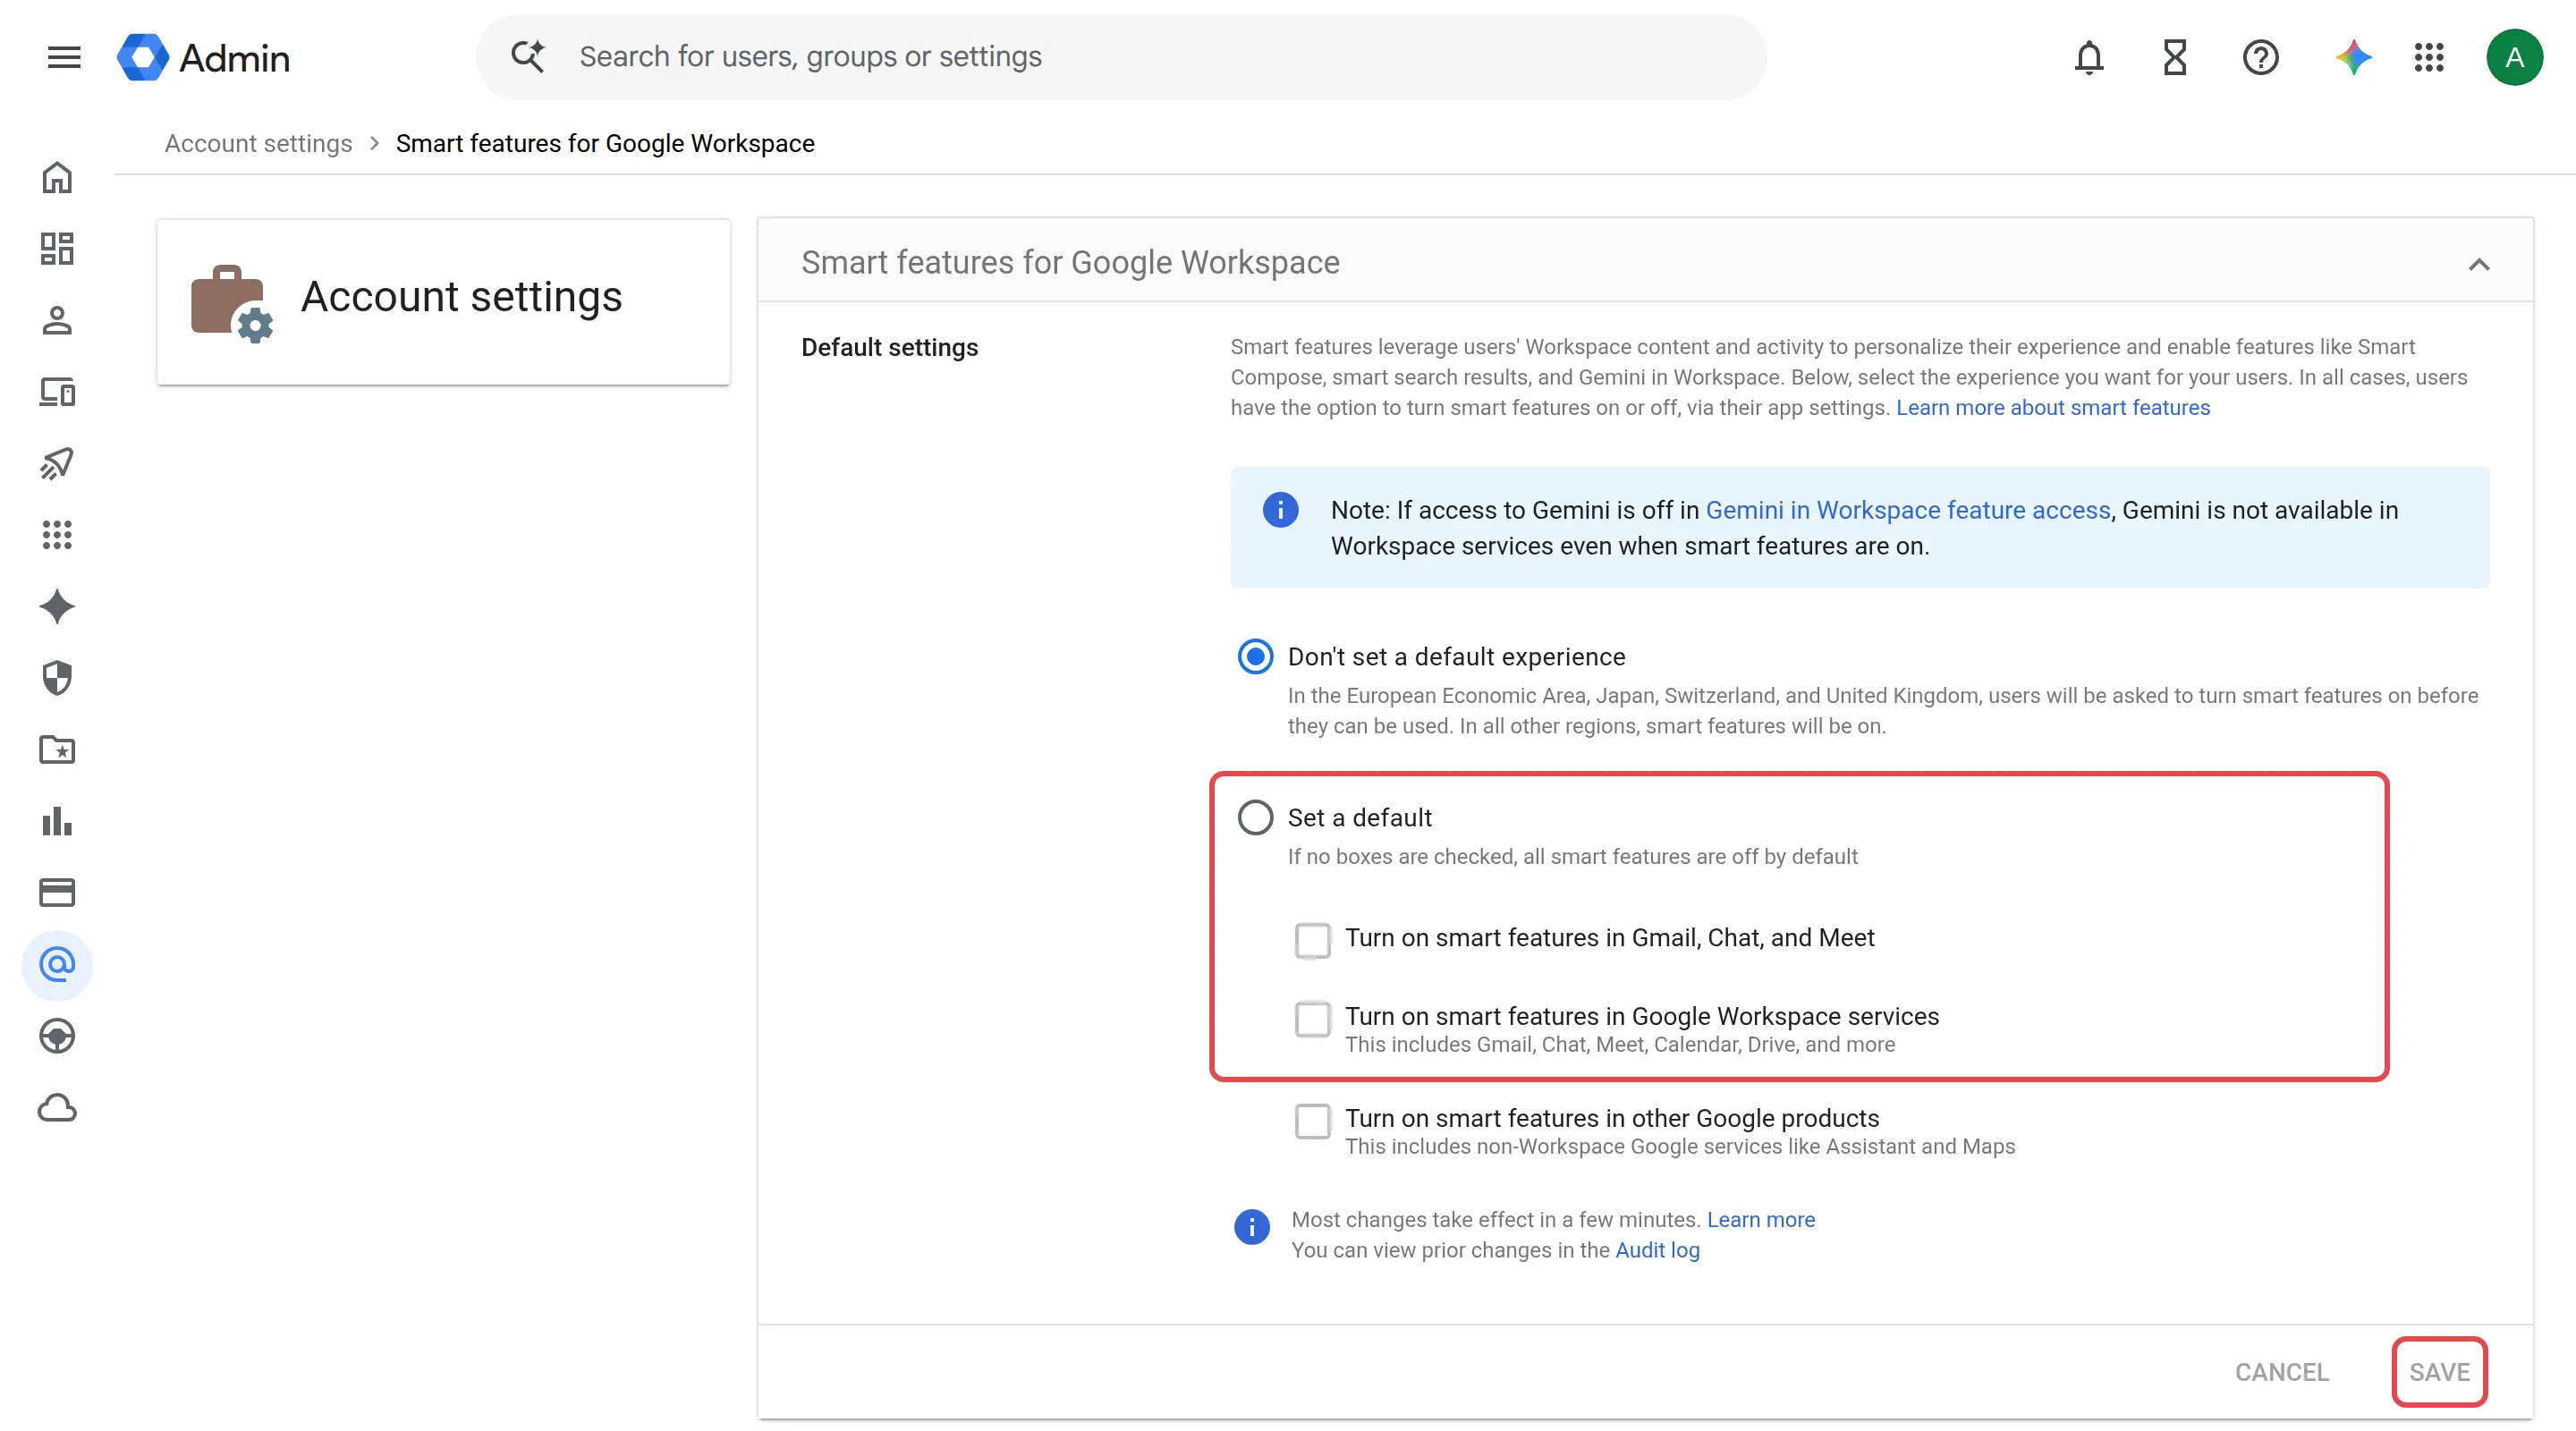Check smart features in other Google products
This screenshot has width=2576, height=1431.
(1312, 1121)
